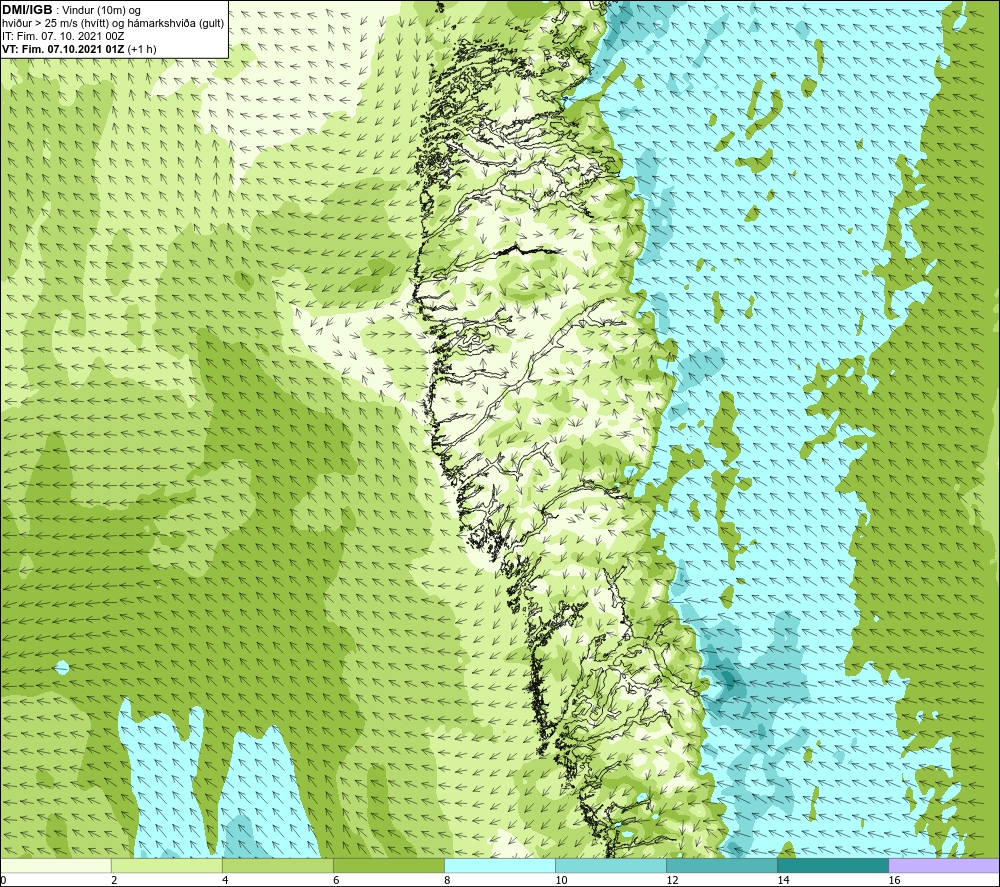Image resolution: width=1000 pixels, height=887 pixels.
Task: Click the 12–14 m/s teal scale segment
Action: 722,865
